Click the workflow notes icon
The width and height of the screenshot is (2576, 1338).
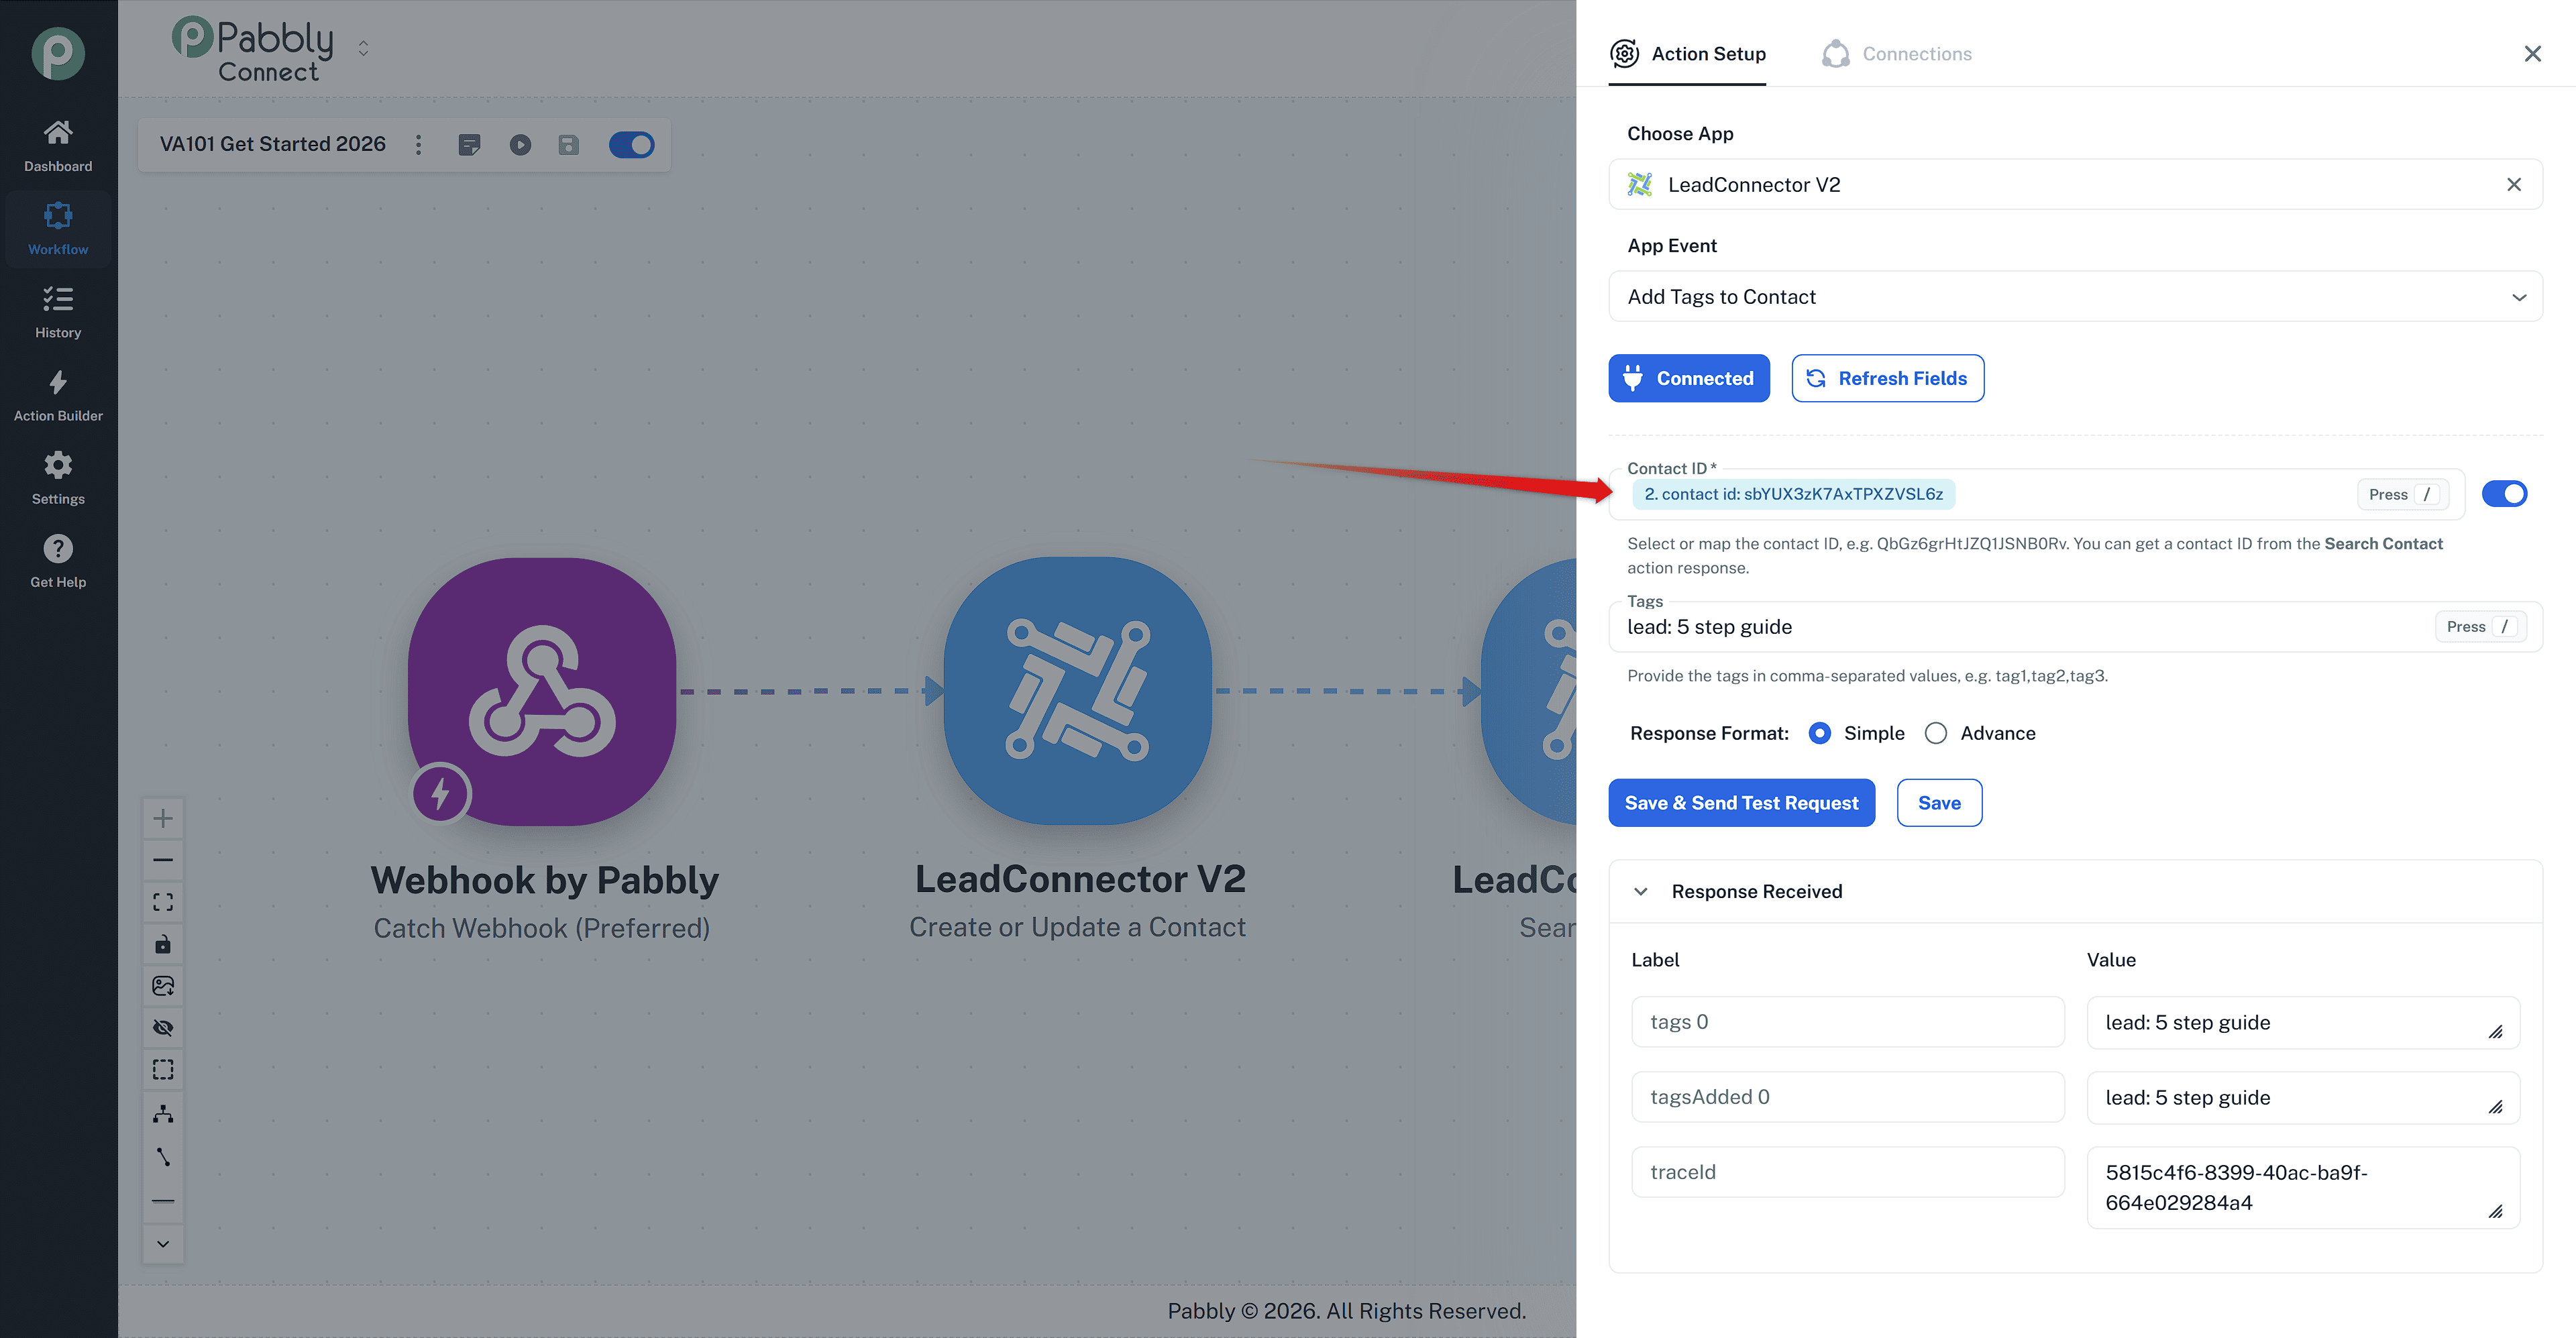point(469,145)
